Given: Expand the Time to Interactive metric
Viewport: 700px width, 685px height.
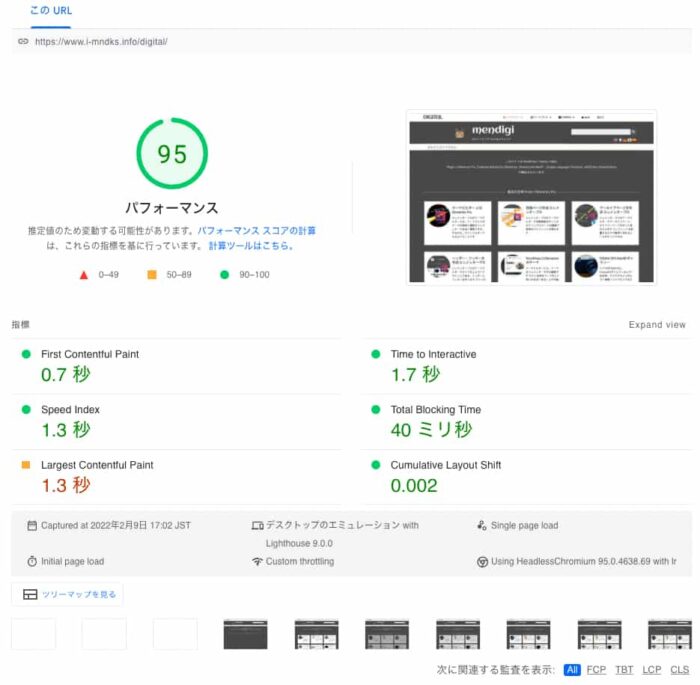Looking at the screenshot, I should click(526, 366).
